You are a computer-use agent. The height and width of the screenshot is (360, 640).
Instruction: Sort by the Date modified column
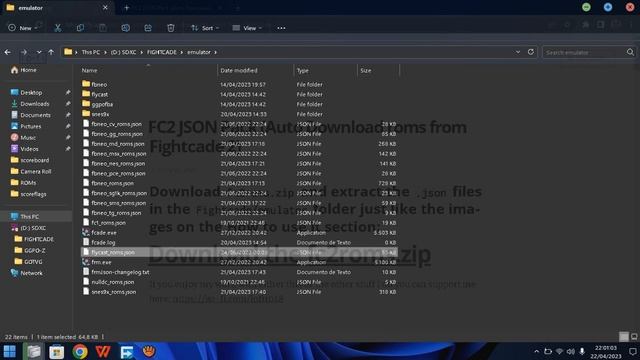coord(239,71)
